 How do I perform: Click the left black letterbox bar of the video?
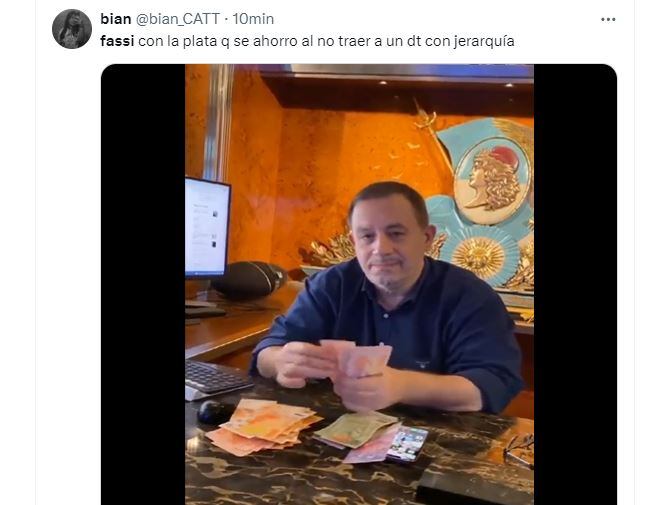(x=143, y=285)
